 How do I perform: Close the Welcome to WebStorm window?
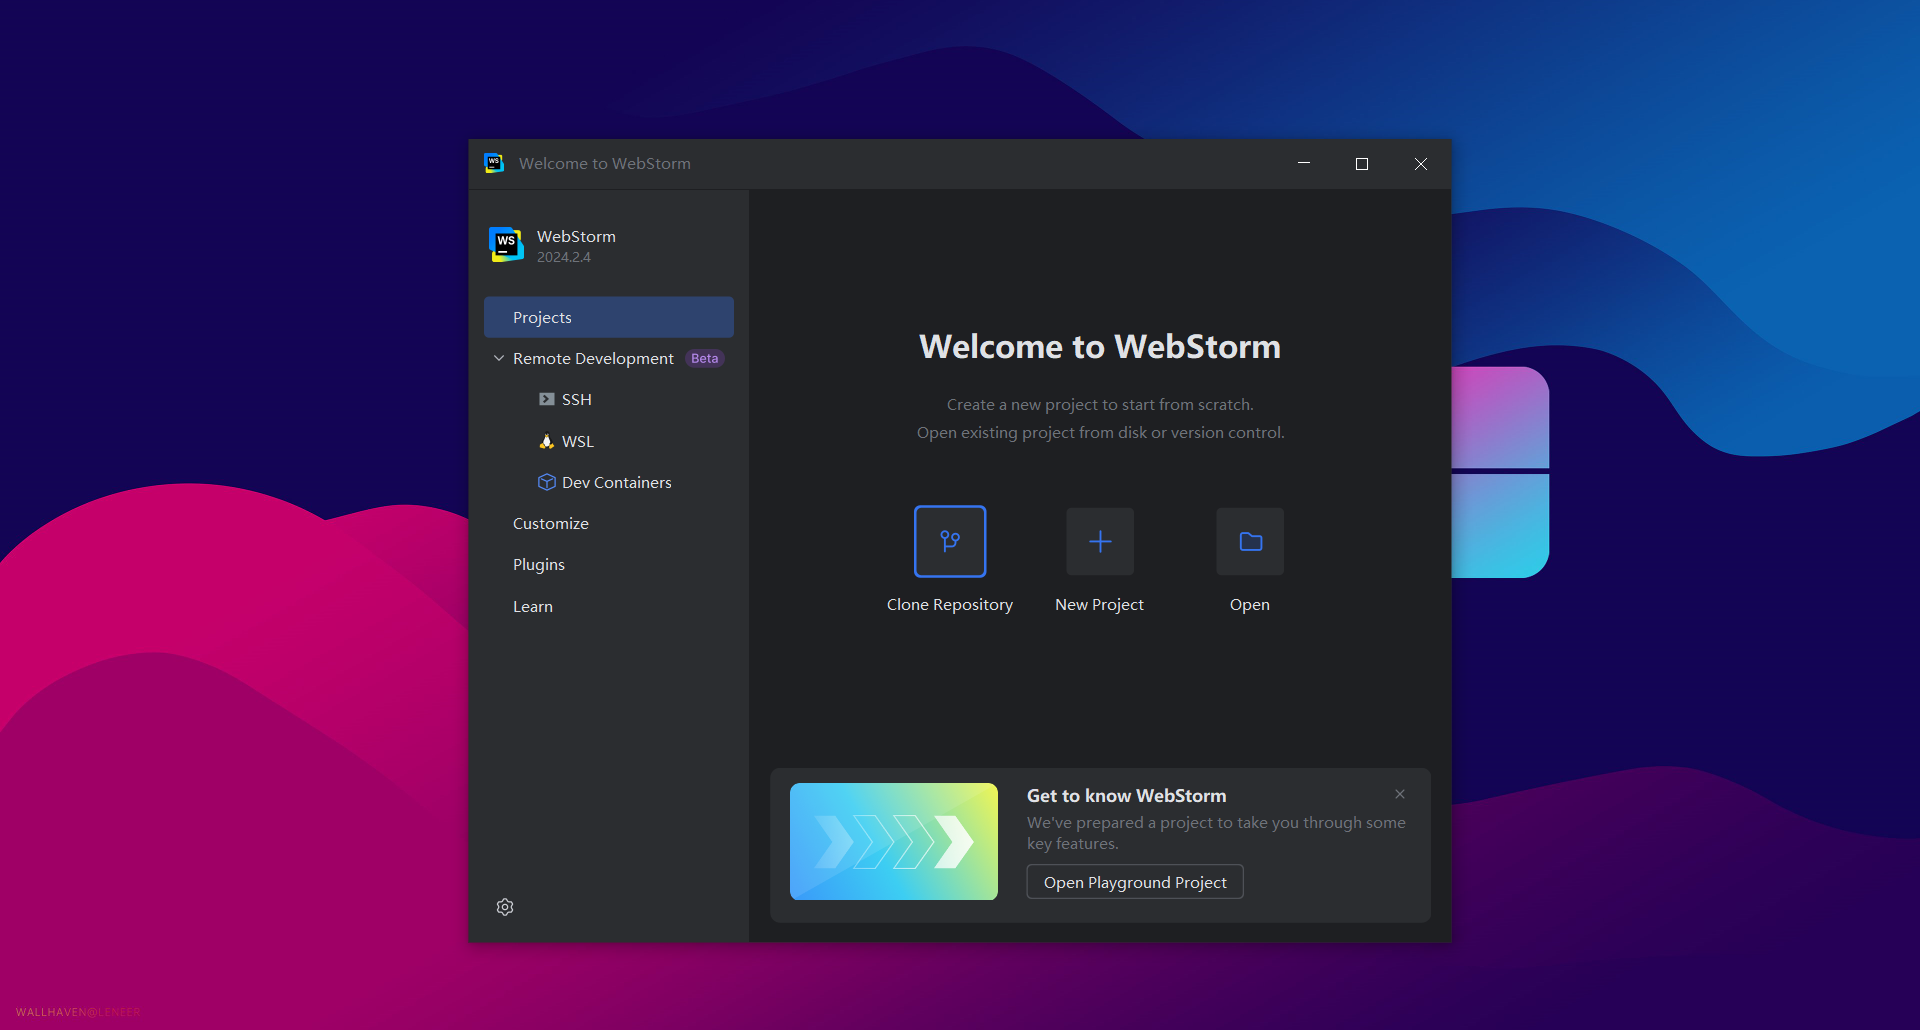coord(1421,163)
